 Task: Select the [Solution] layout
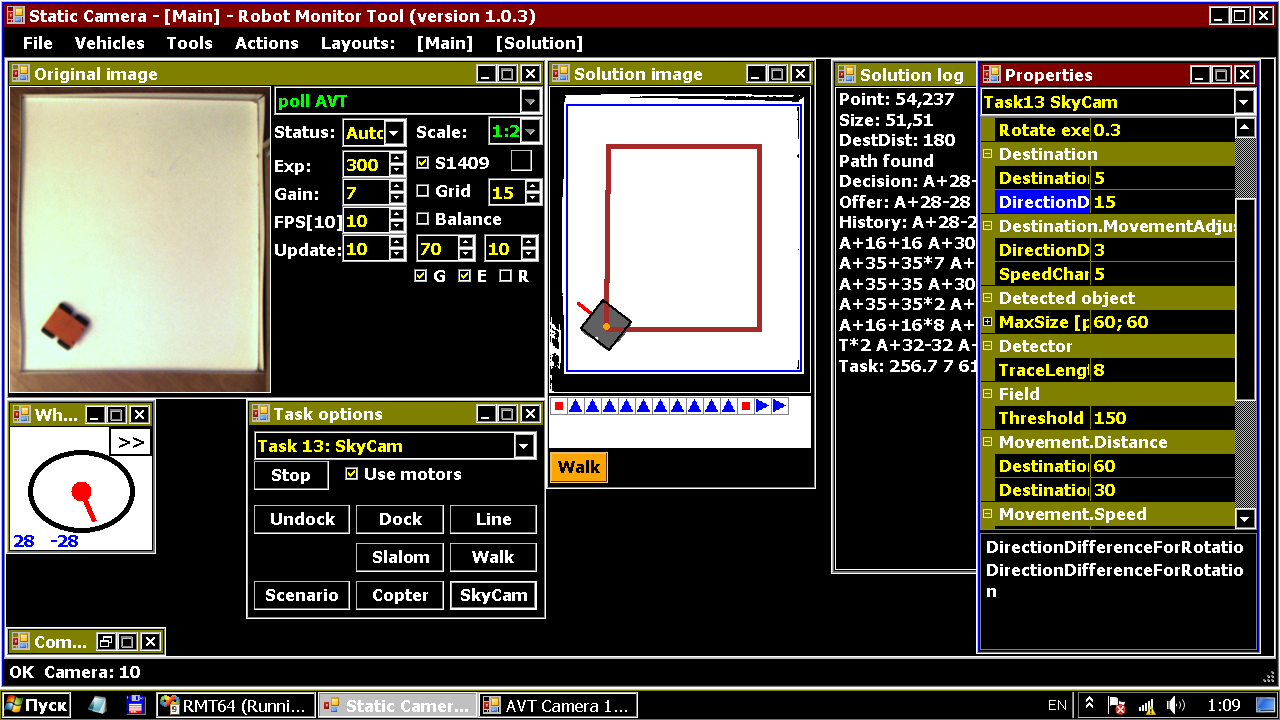pyautogui.click(x=539, y=43)
